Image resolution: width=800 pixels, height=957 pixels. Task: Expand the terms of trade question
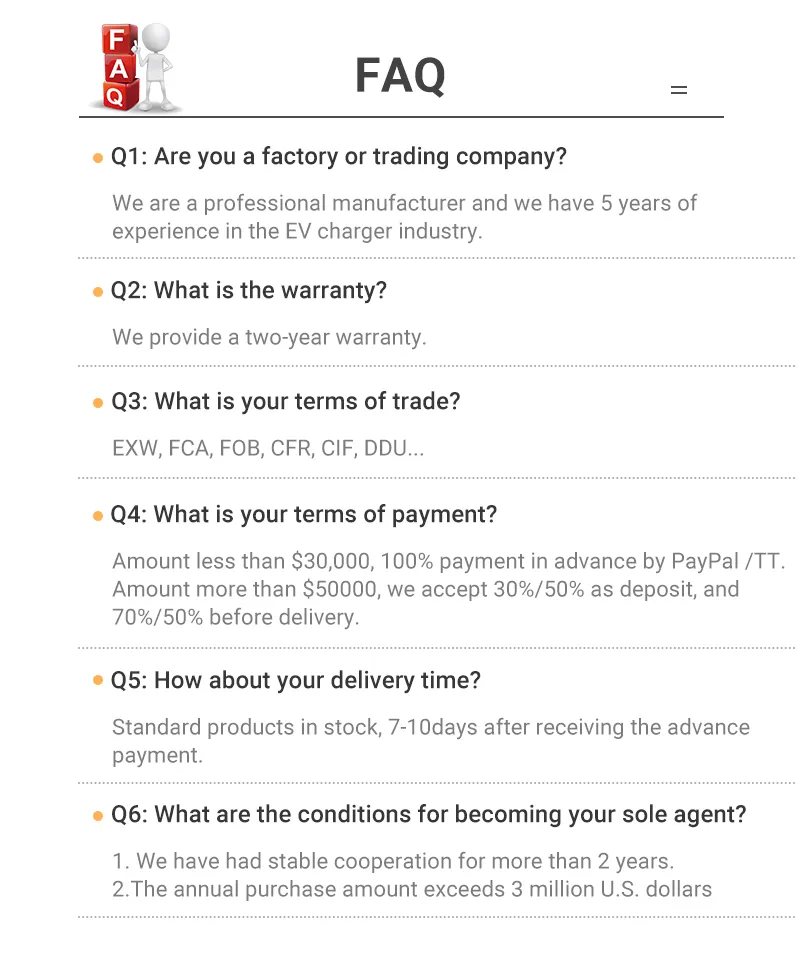[286, 402]
